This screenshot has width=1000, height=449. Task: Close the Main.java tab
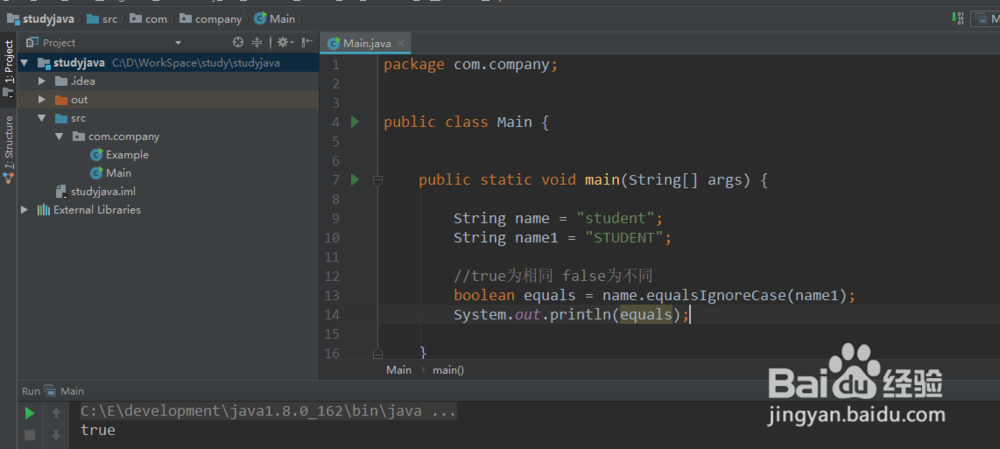[401, 43]
